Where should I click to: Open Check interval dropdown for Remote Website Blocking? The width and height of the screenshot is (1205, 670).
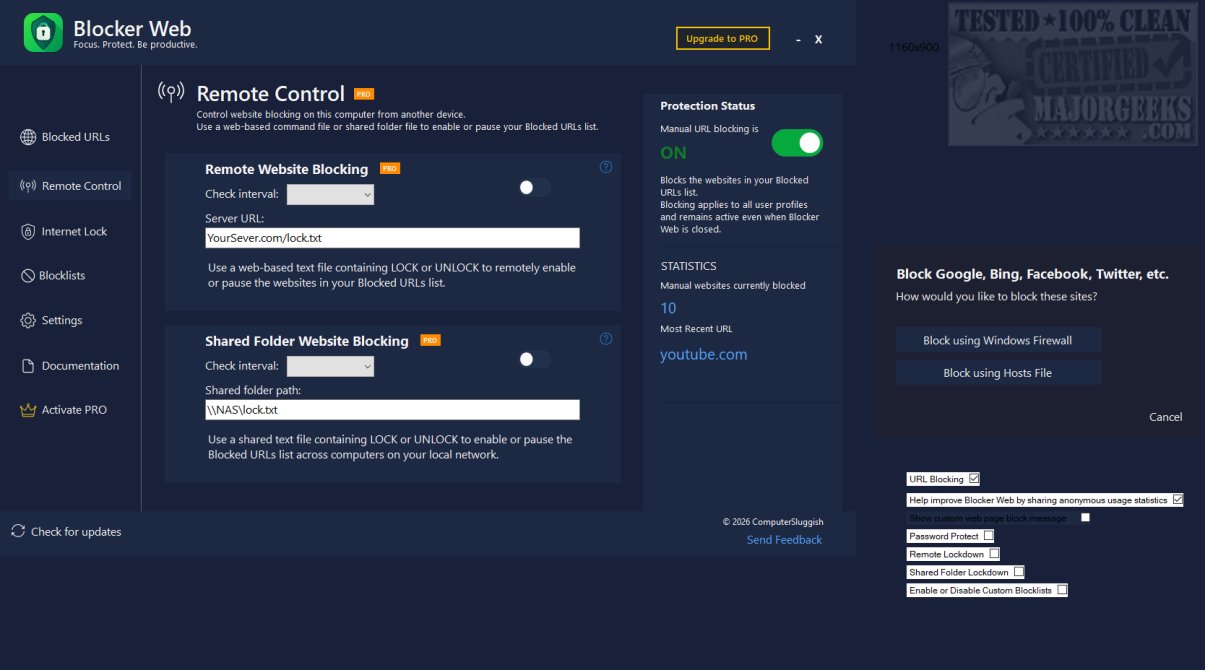[x=330, y=194]
